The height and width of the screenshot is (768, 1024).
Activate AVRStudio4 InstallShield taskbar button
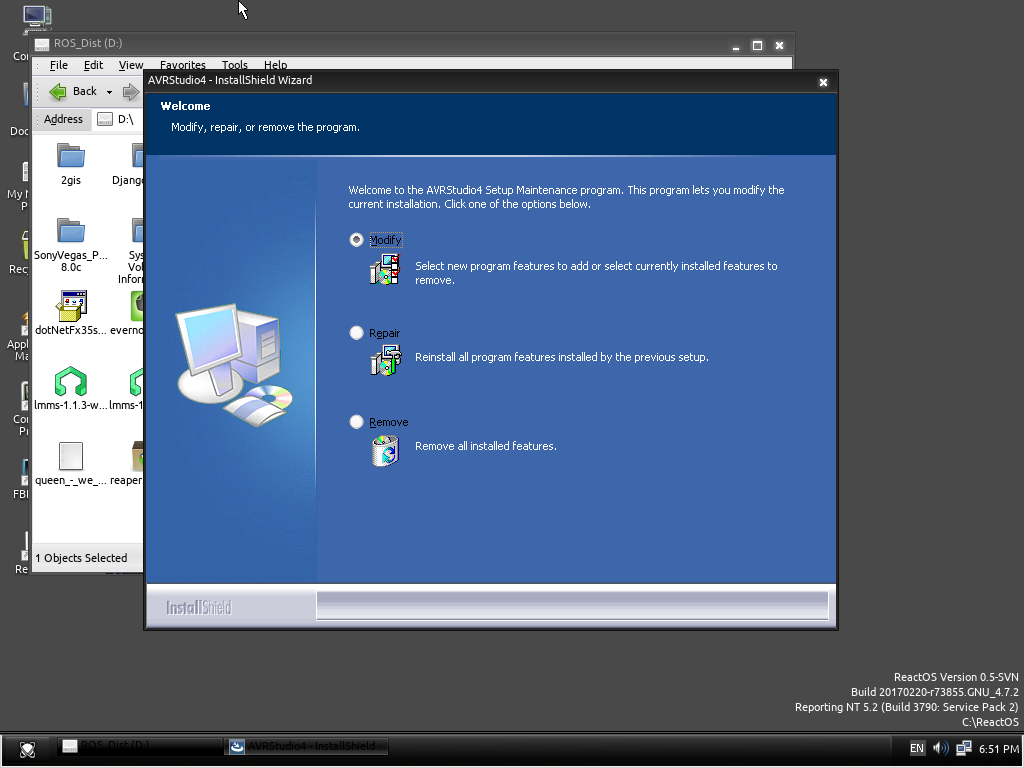pos(307,746)
